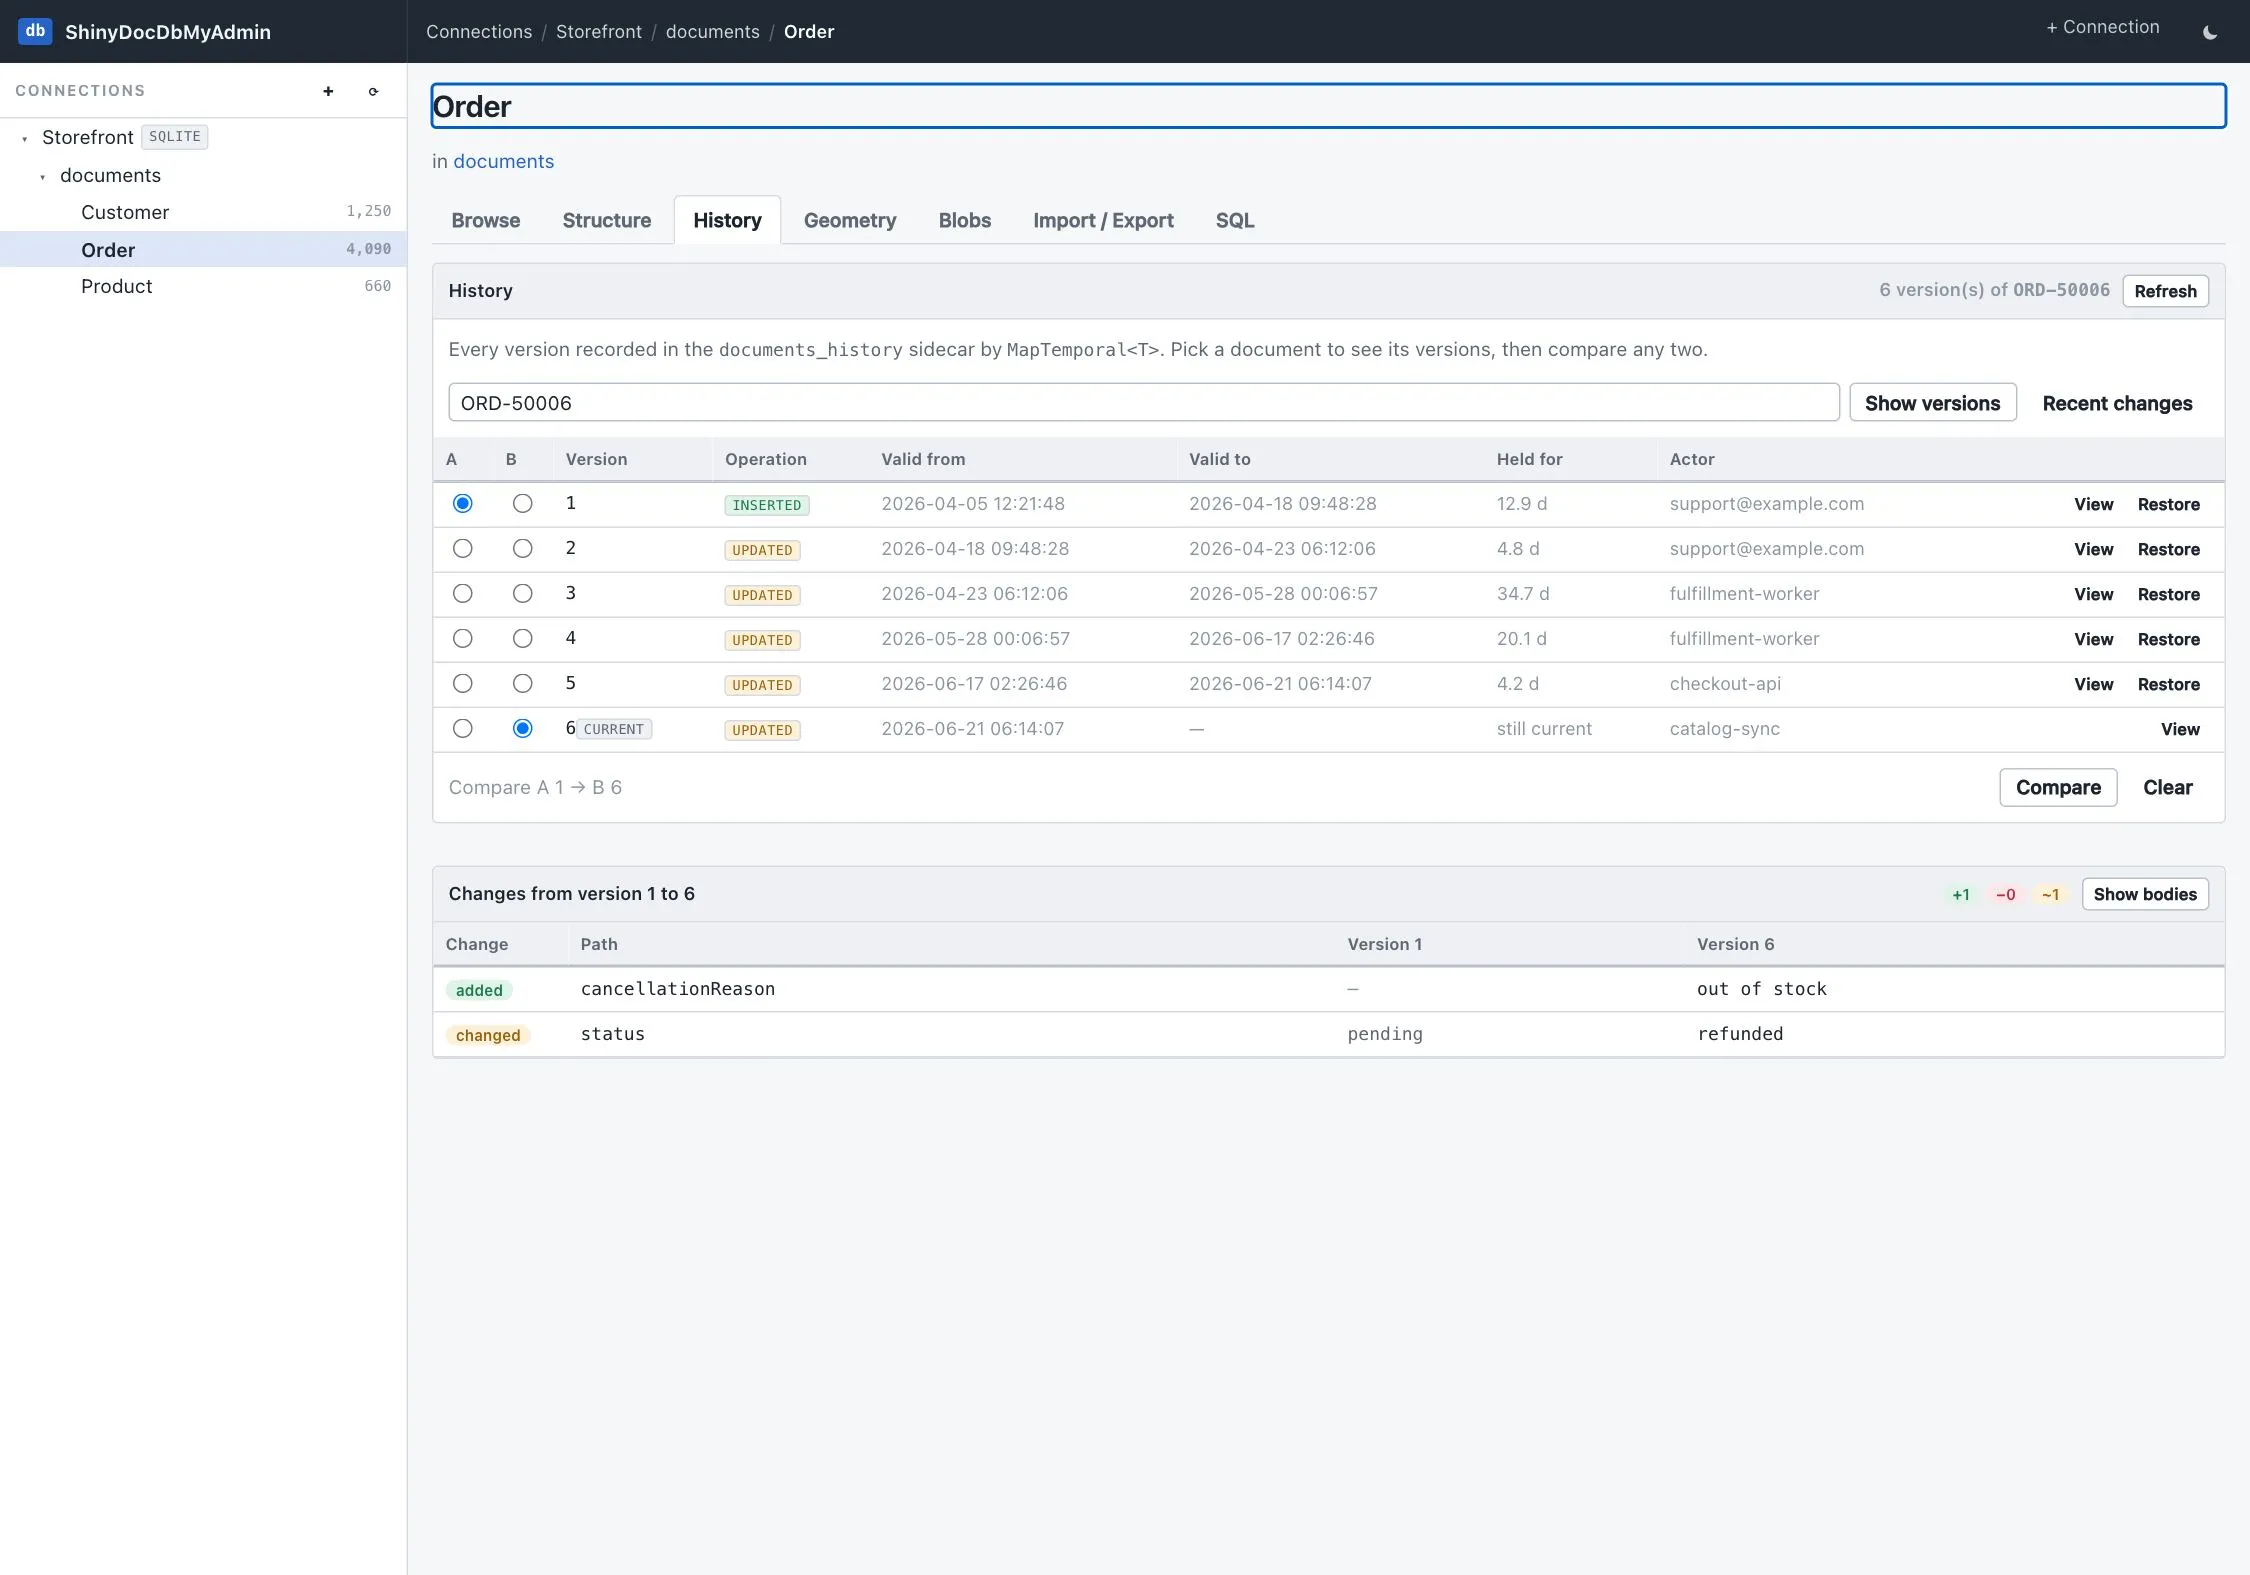The width and height of the screenshot is (2250, 1575).
Task: Add new connection from top bar
Action: [2102, 27]
